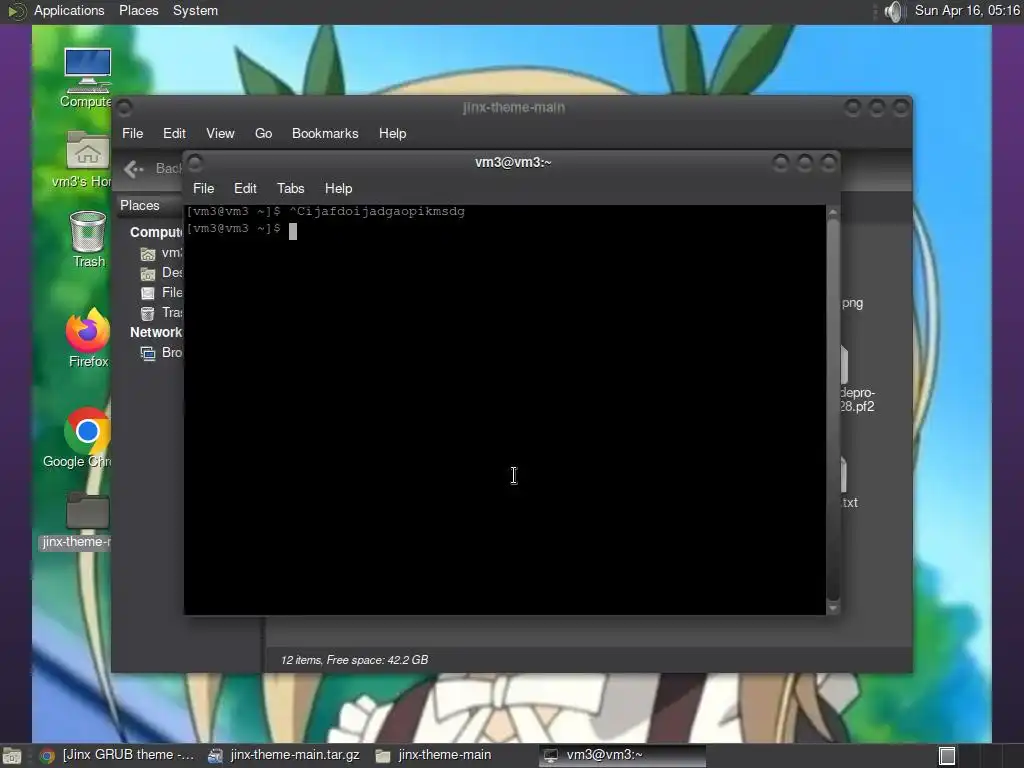Open the file manager's View menu
1024x768 pixels.
point(220,133)
